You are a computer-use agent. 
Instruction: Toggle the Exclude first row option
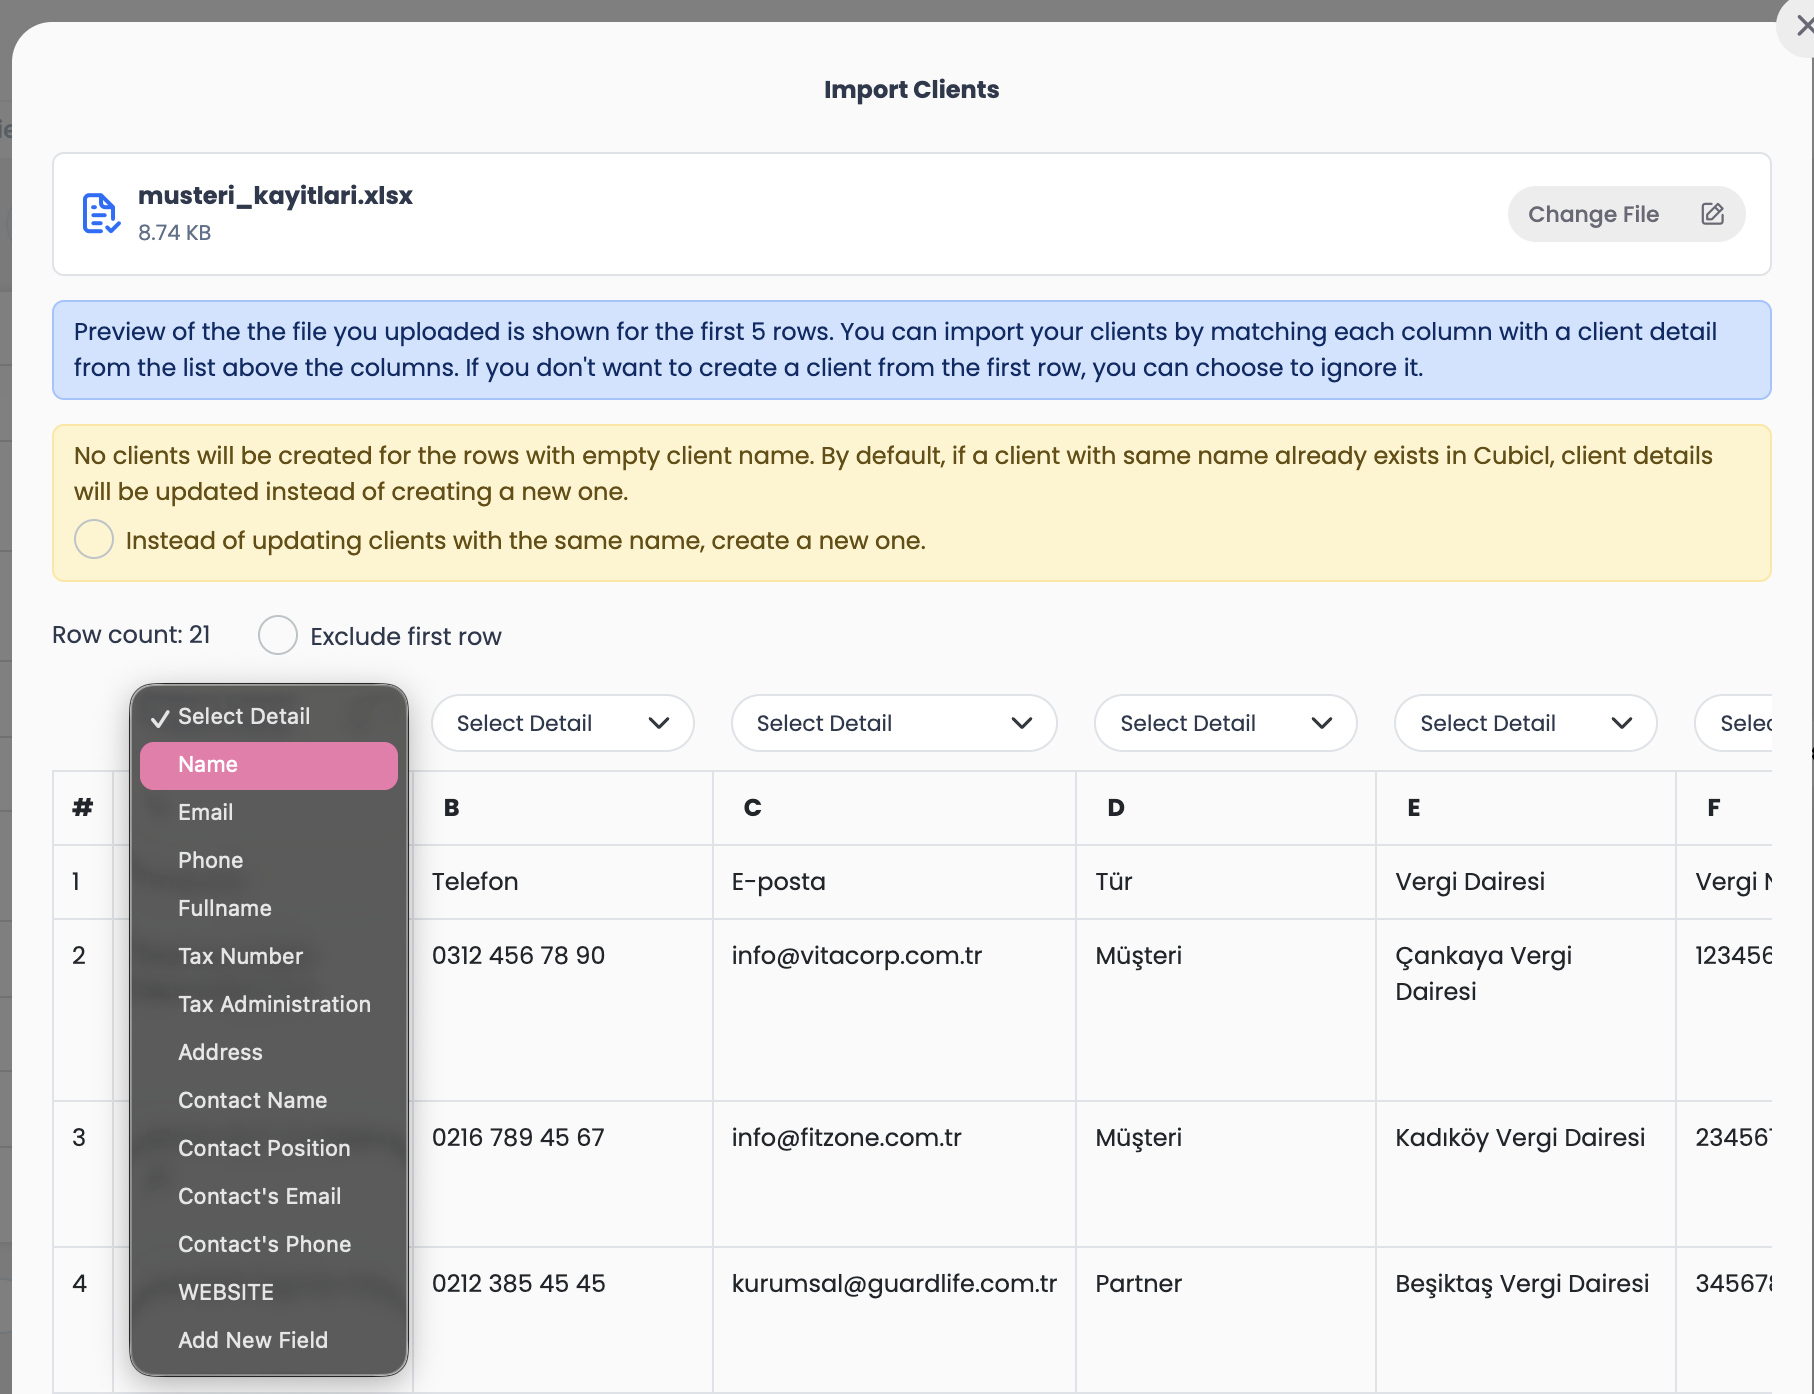(278, 636)
